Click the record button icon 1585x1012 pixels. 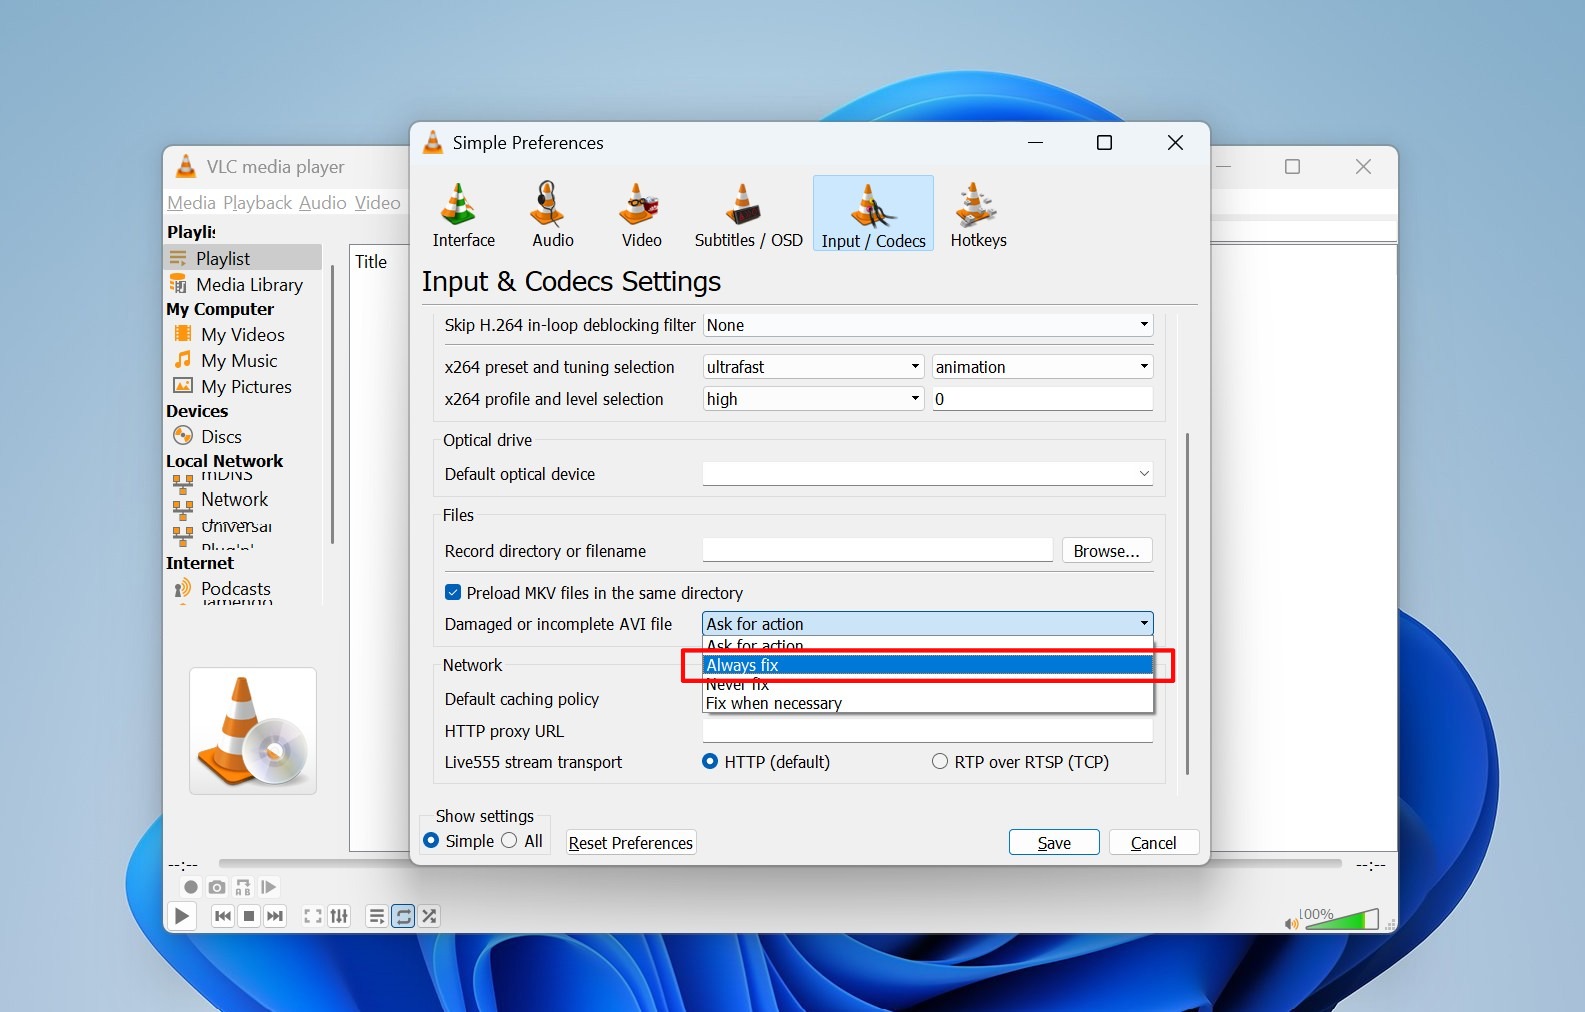click(191, 887)
